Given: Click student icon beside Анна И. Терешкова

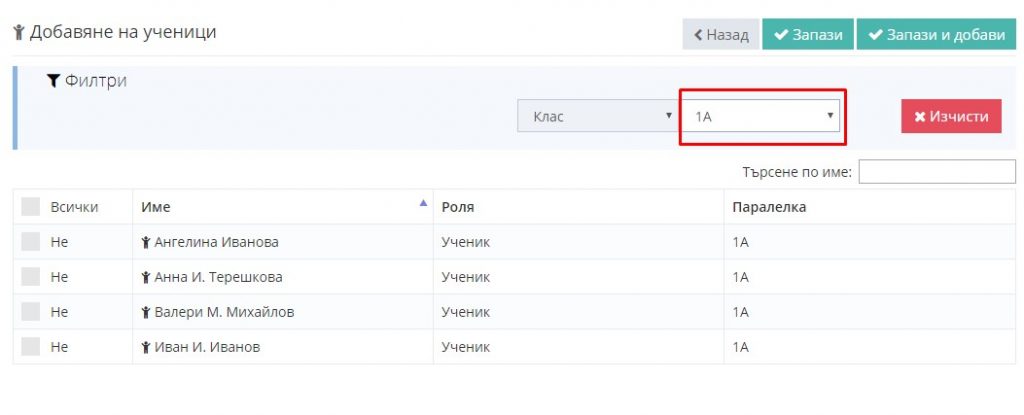Looking at the screenshot, I should pos(146,277).
